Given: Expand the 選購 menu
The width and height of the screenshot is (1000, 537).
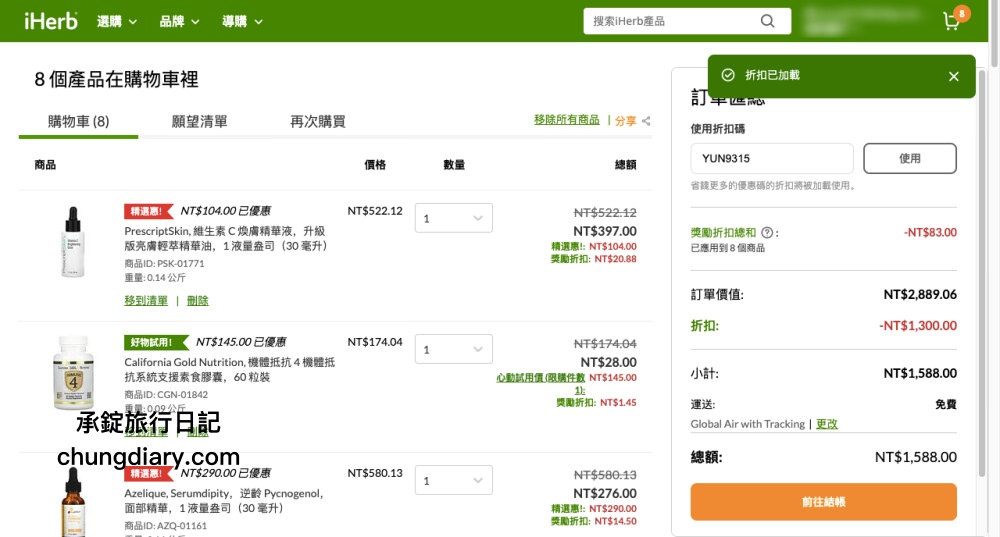Looking at the screenshot, I should (x=117, y=21).
